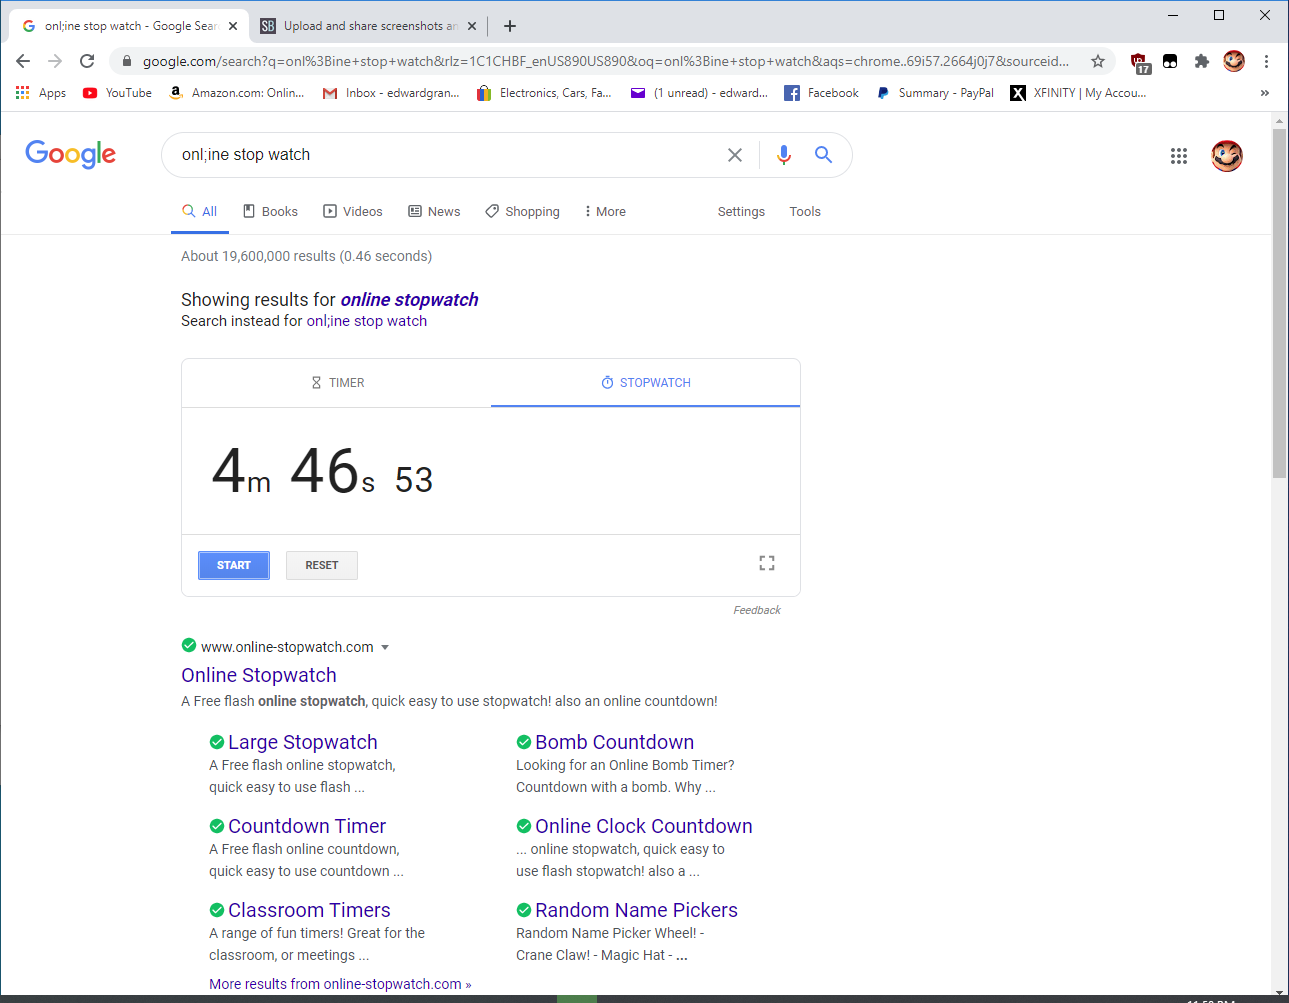
Task: Open the Classroom Timers sitelink
Action: (x=309, y=910)
